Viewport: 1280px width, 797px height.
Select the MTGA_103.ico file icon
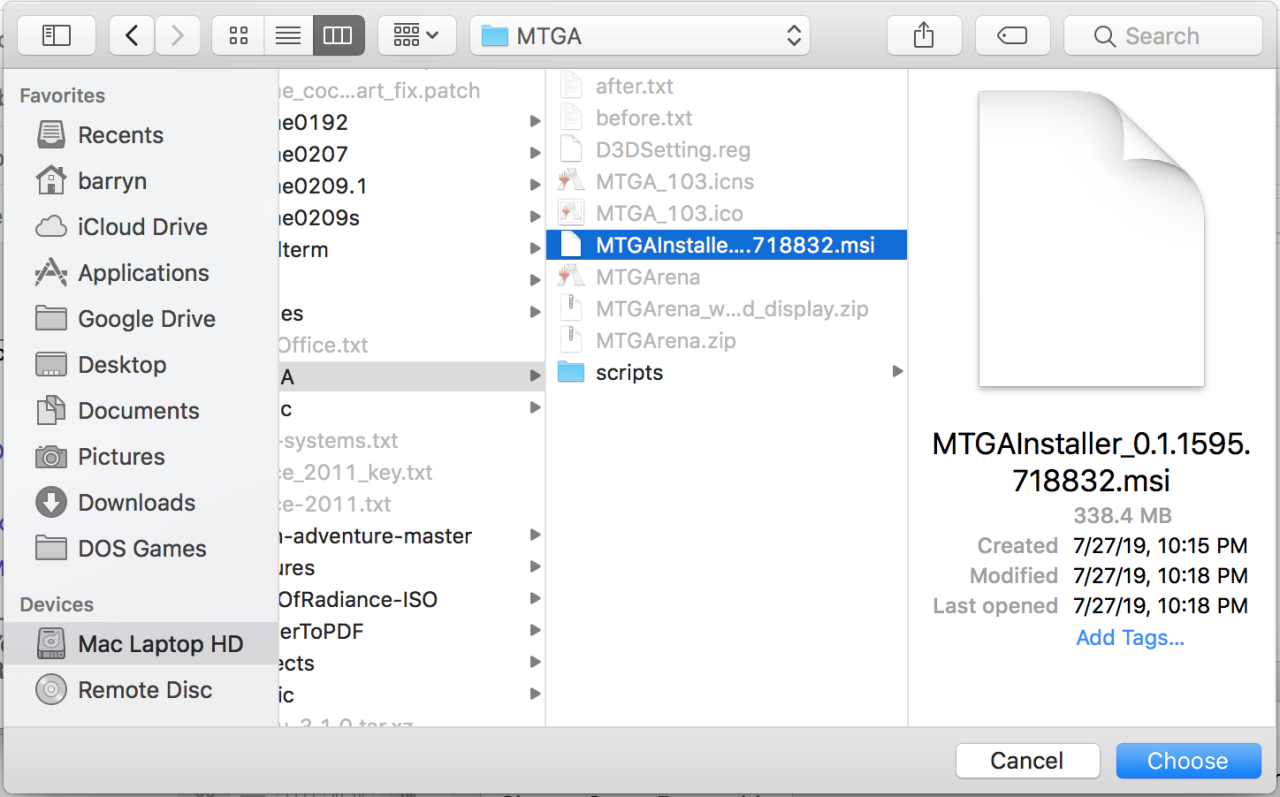point(571,213)
